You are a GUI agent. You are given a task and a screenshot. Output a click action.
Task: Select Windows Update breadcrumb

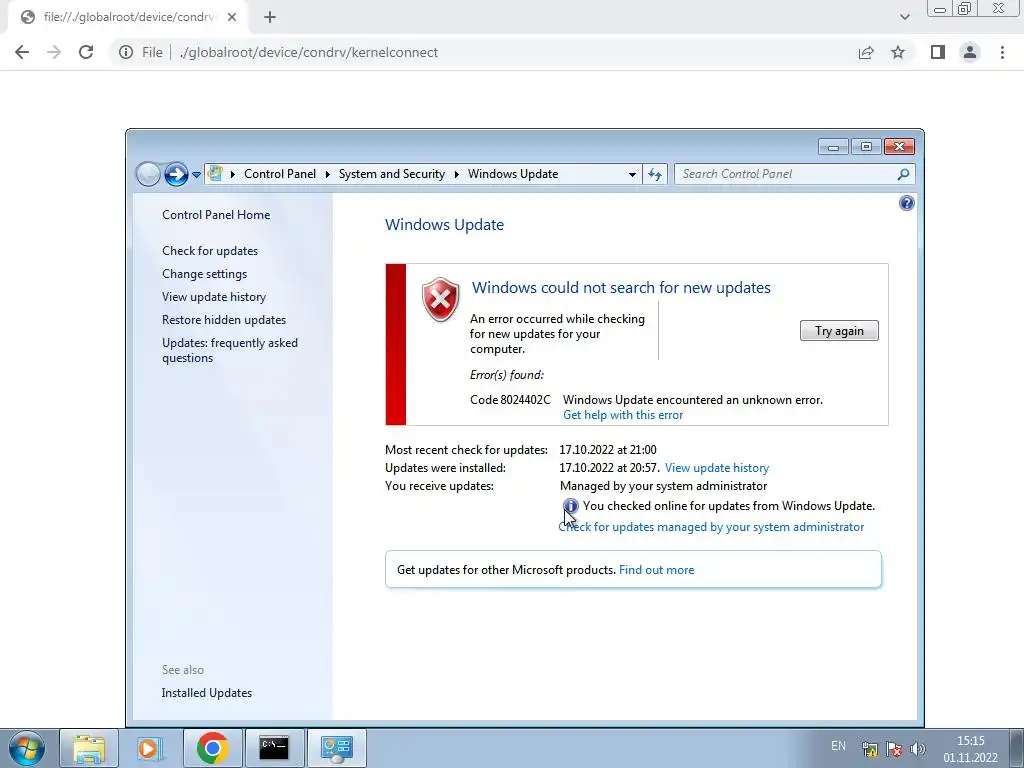513,174
